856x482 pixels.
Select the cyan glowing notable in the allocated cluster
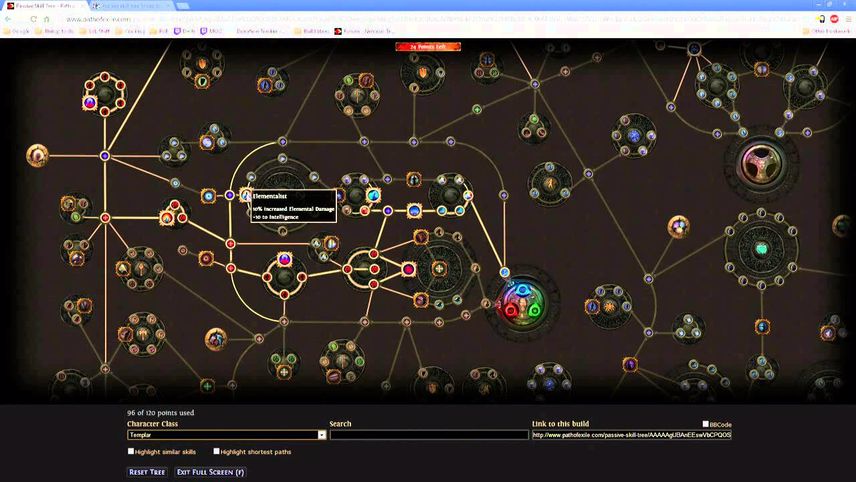click(x=373, y=195)
